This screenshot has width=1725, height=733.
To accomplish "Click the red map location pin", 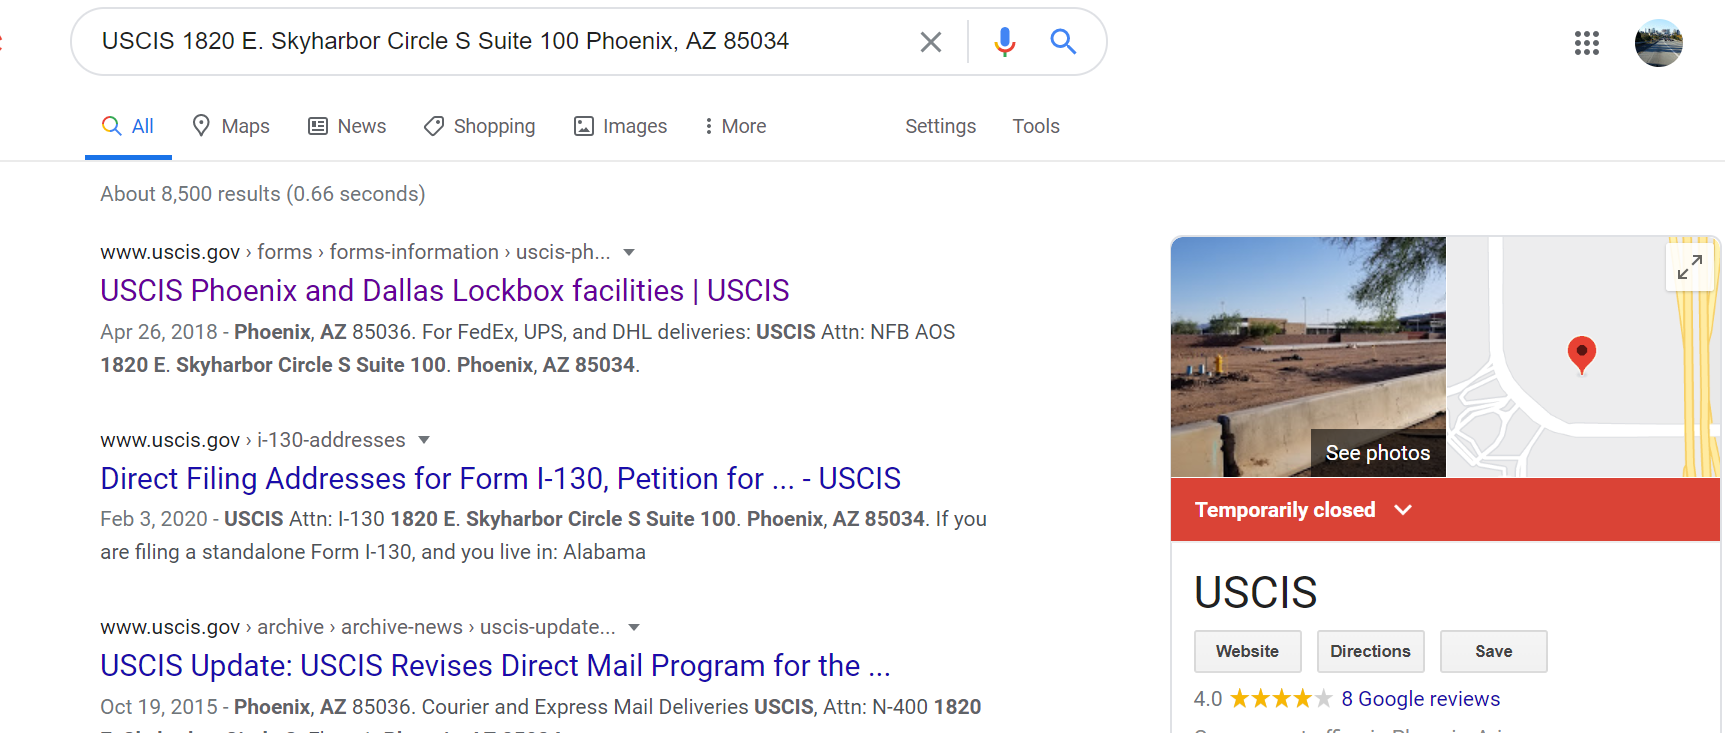I will pyautogui.click(x=1581, y=355).
